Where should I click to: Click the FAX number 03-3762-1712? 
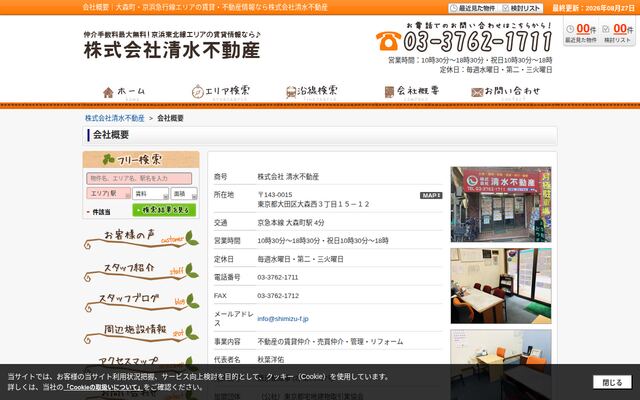tap(278, 296)
